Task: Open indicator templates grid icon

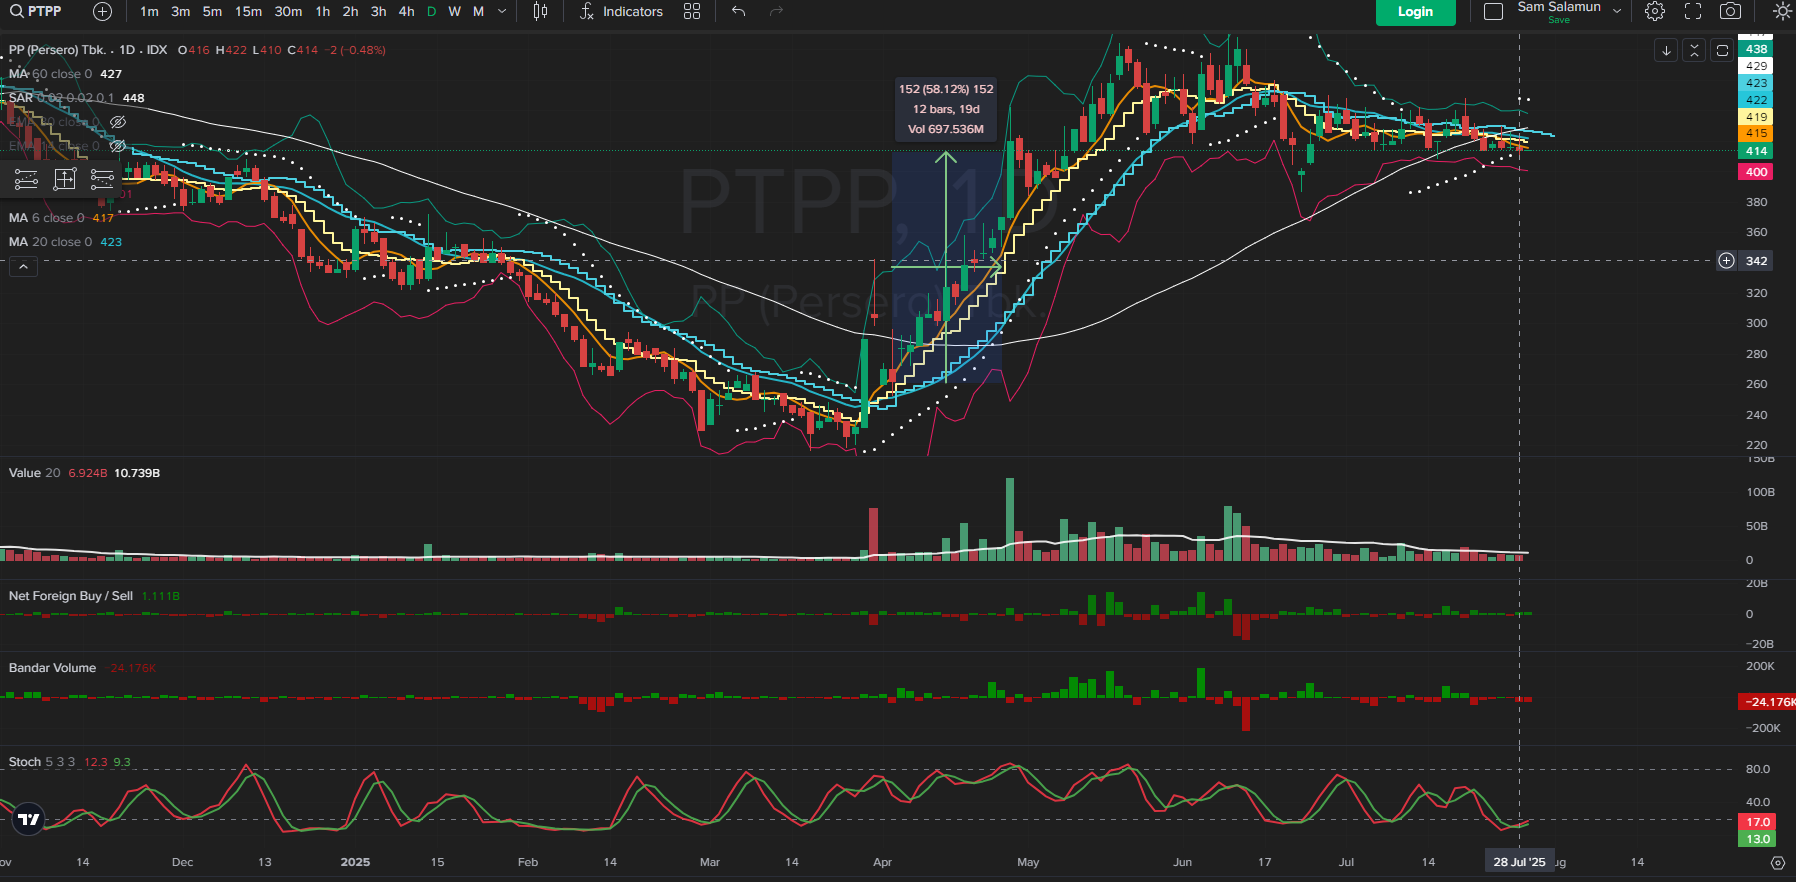Action: pyautogui.click(x=692, y=11)
